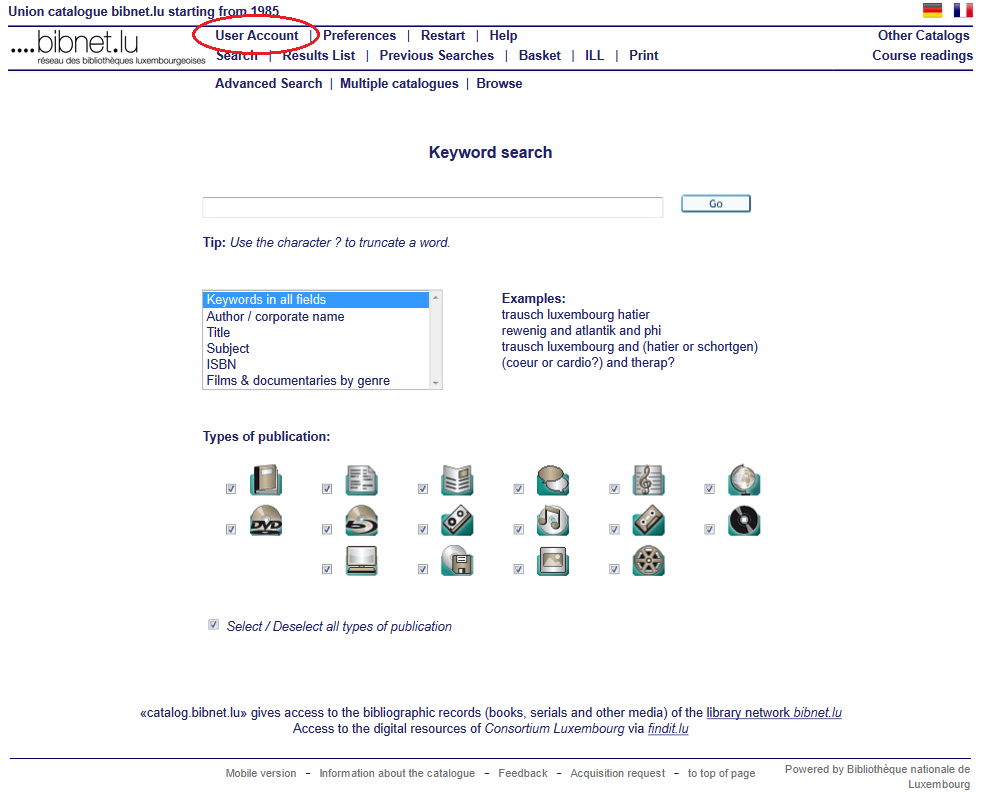
Task: Select Author / corporate name in list
Action: pyautogui.click(x=317, y=317)
